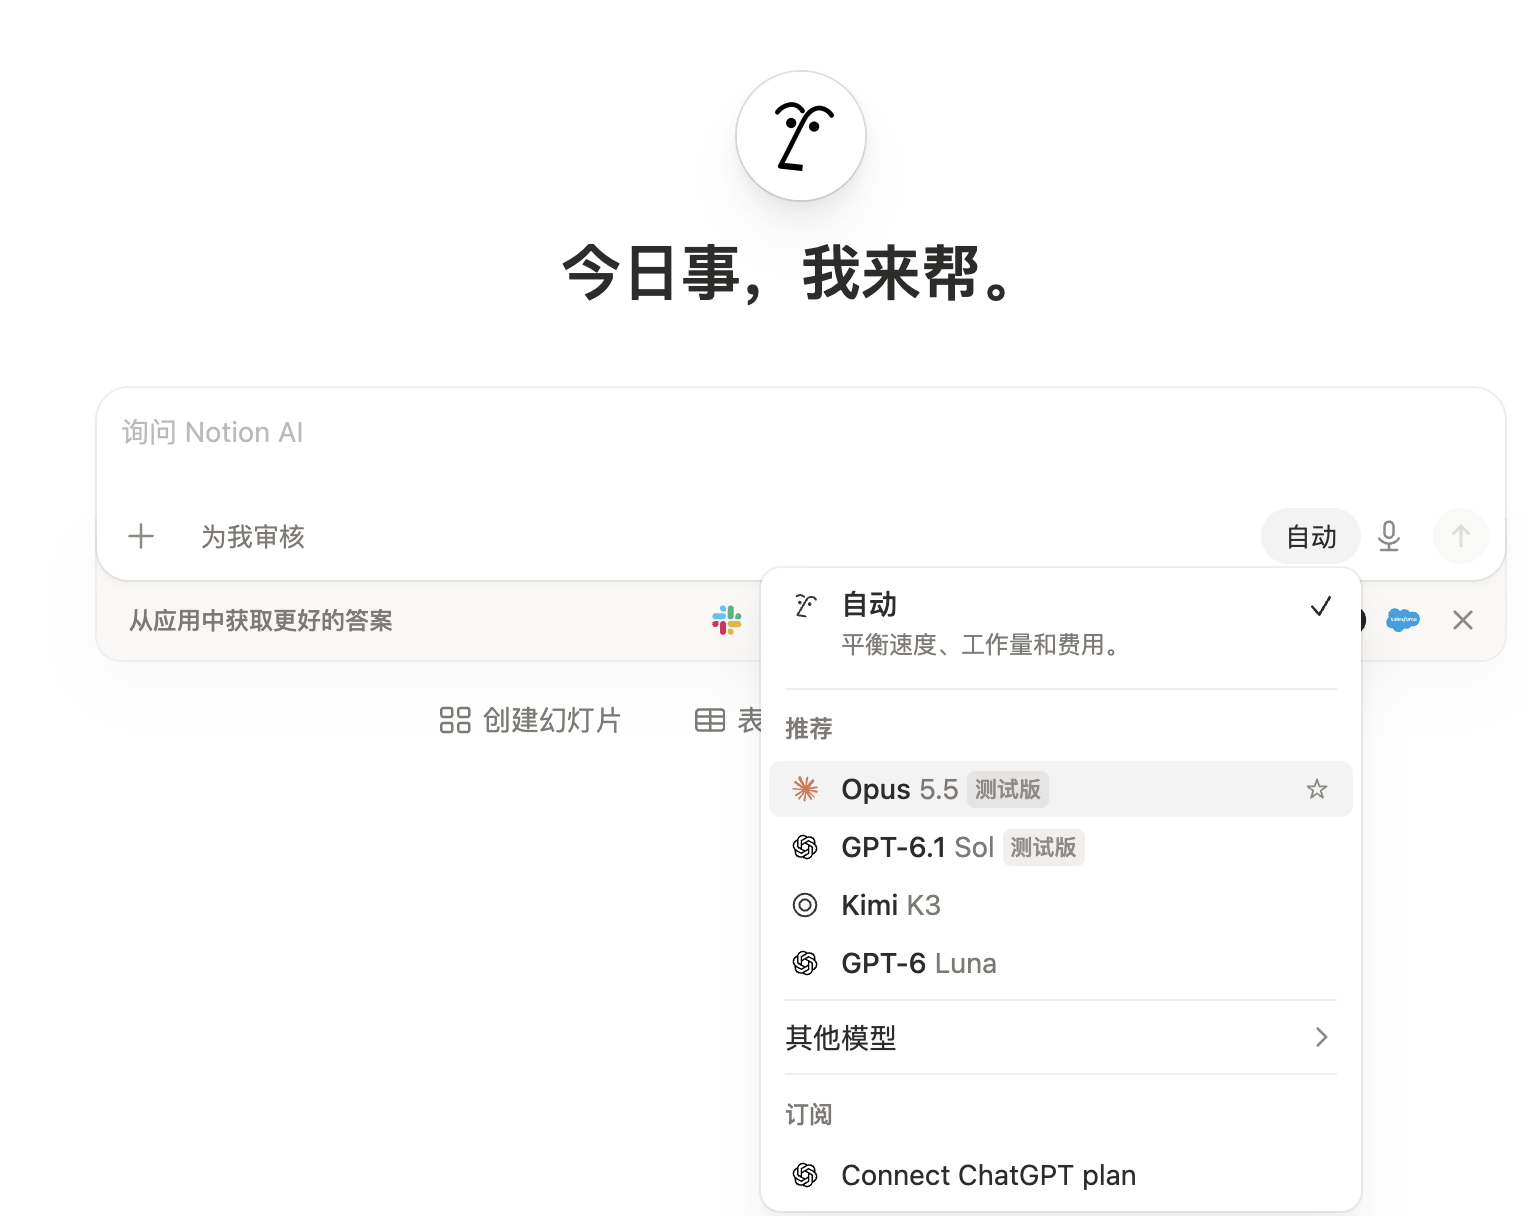Click the 测试版 badge on Opus 5.5

1008,789
